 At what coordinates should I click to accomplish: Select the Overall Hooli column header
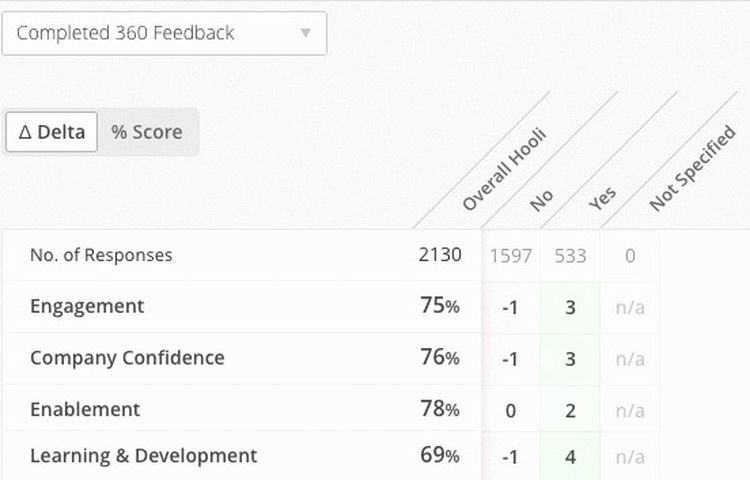505,170
